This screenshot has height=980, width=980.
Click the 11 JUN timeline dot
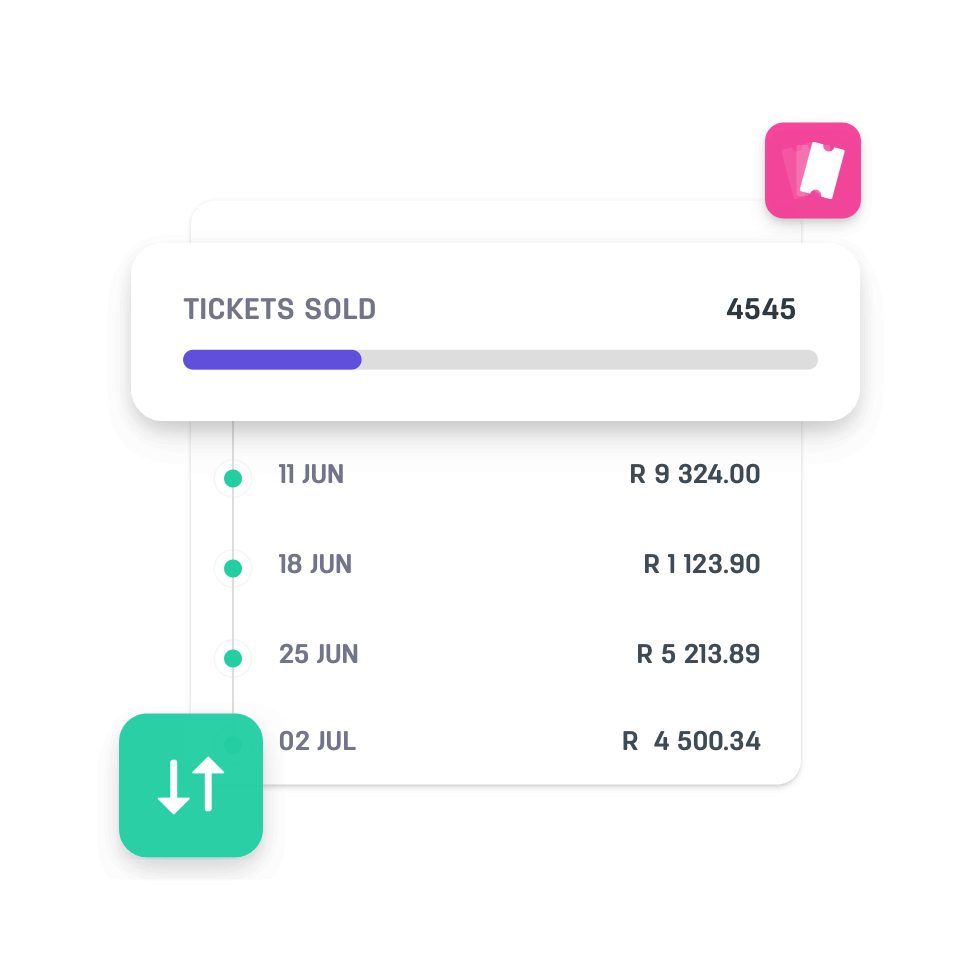pyautogui.click(x=233, y=479)
